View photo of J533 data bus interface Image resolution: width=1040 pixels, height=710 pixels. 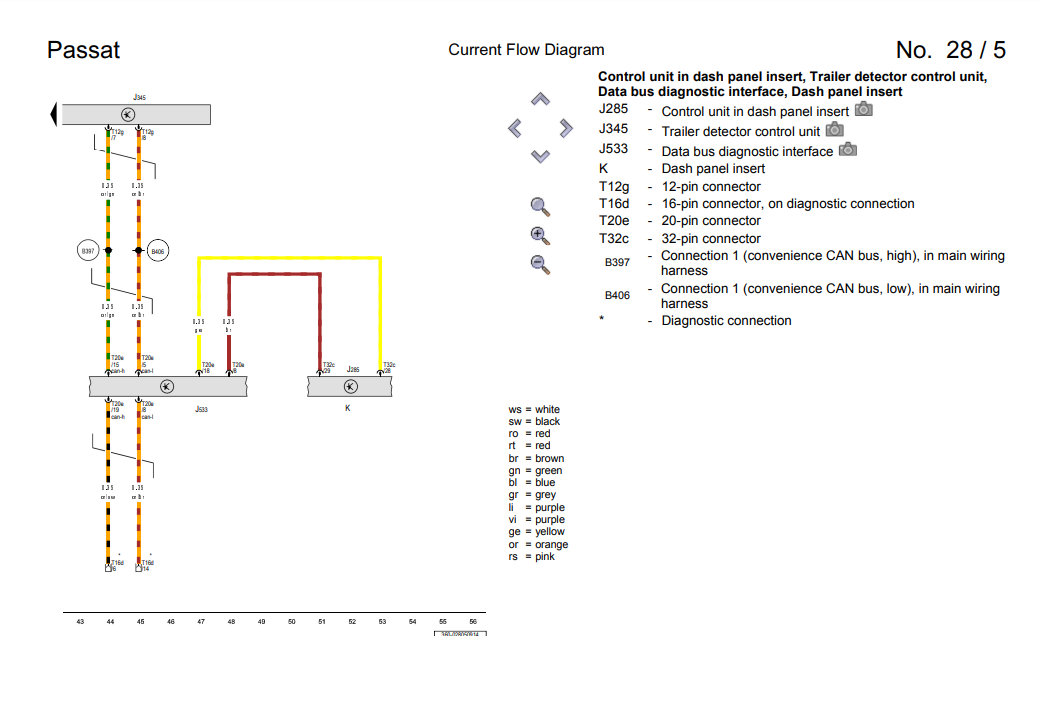pyautogui.click(x=847, y=150)
